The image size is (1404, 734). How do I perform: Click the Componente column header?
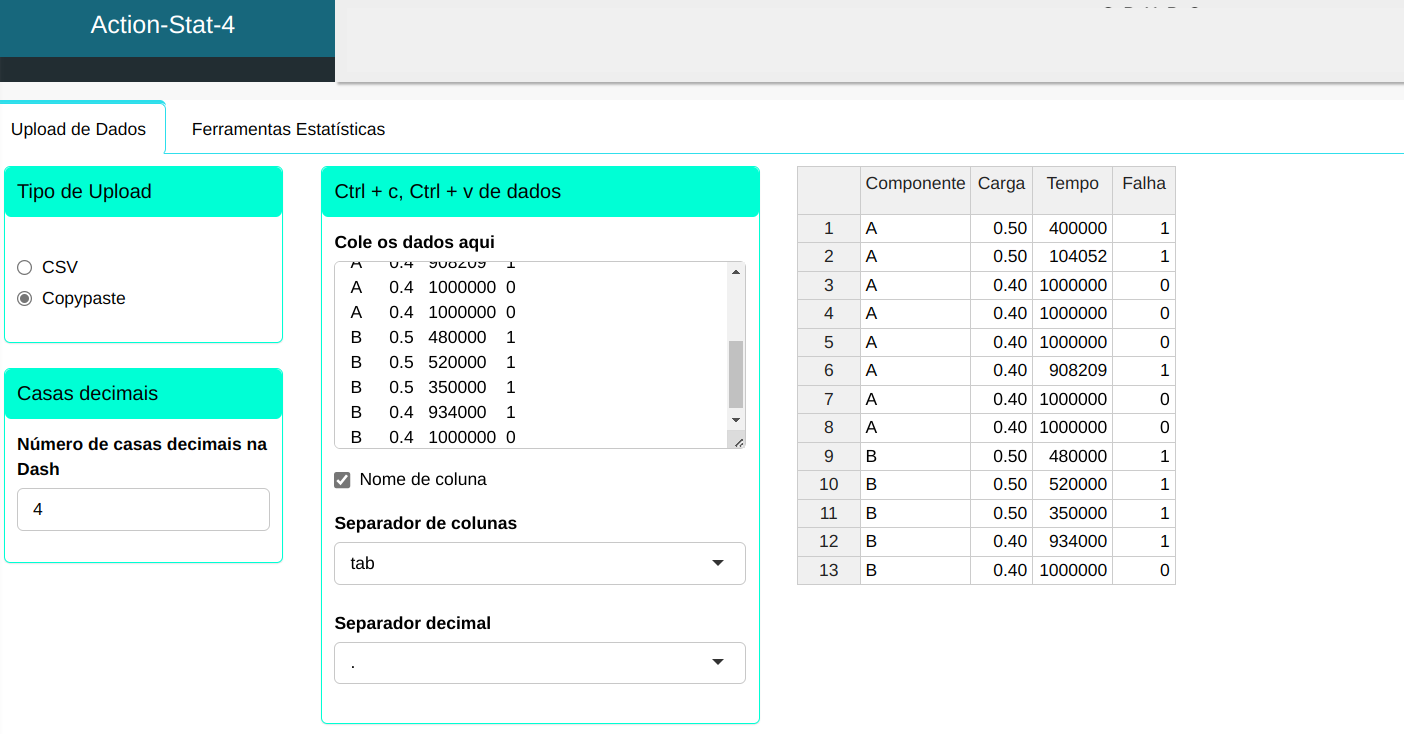(915, 184)
